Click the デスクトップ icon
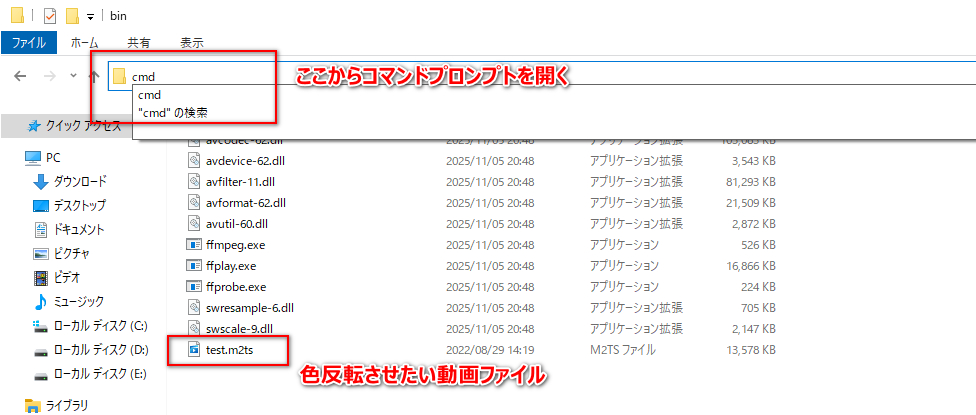The image size is (976, 415). [40, 205]
